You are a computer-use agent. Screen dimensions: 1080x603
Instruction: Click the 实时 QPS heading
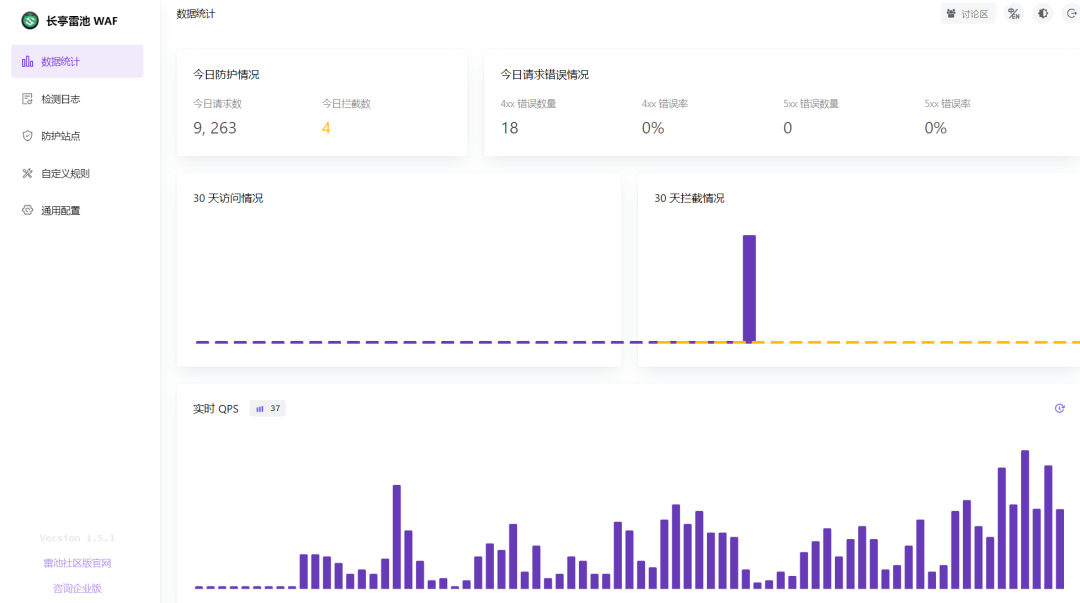pos(216,409)
